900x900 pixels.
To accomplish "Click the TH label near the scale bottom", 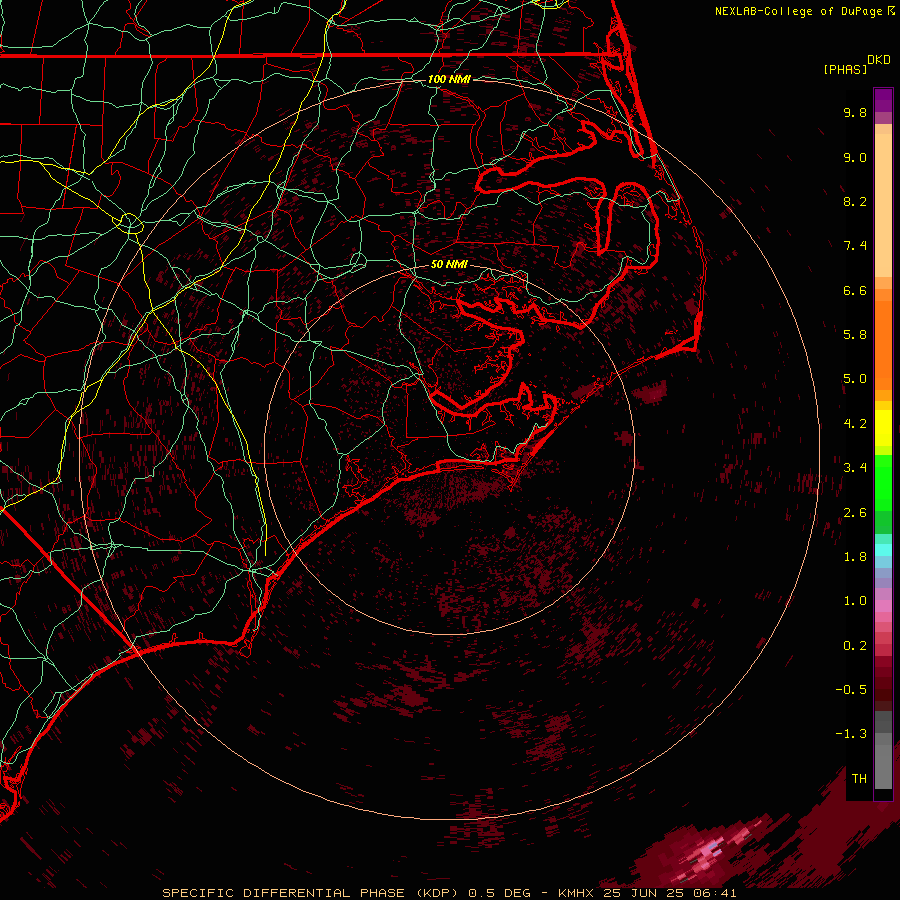I will tap(859, 779).
